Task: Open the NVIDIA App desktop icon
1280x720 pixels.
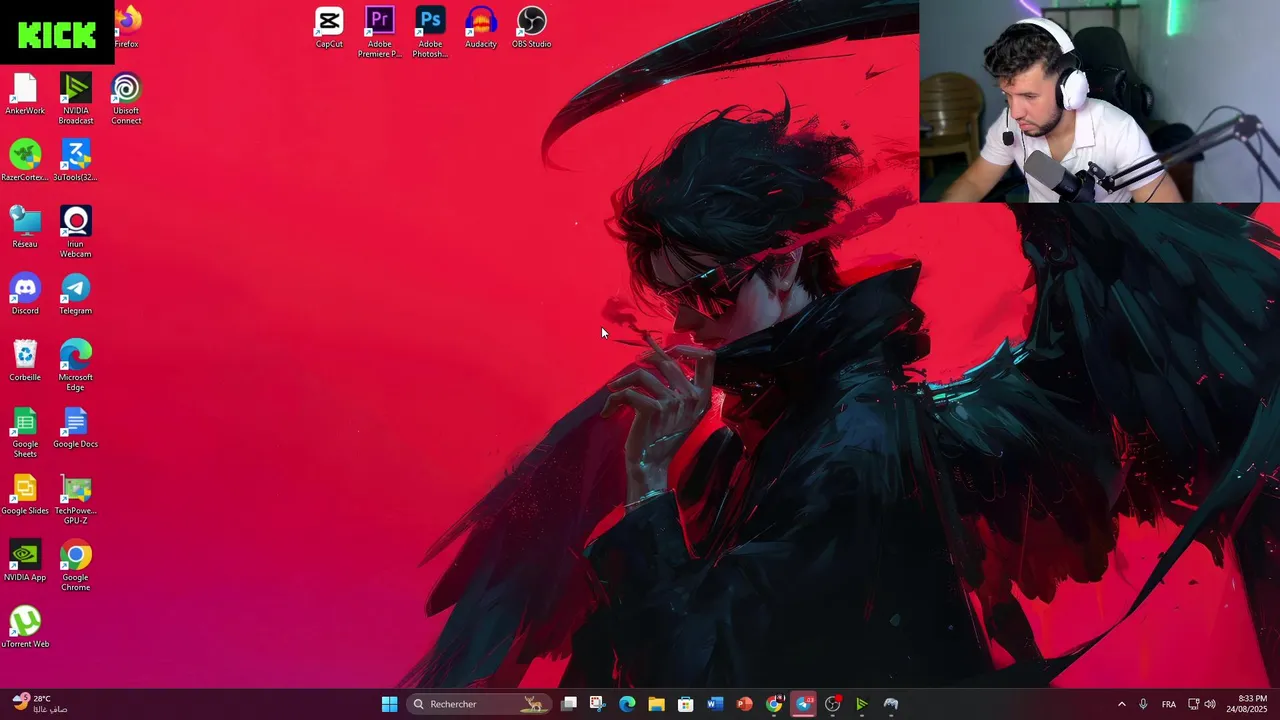Action: [25, 562]
